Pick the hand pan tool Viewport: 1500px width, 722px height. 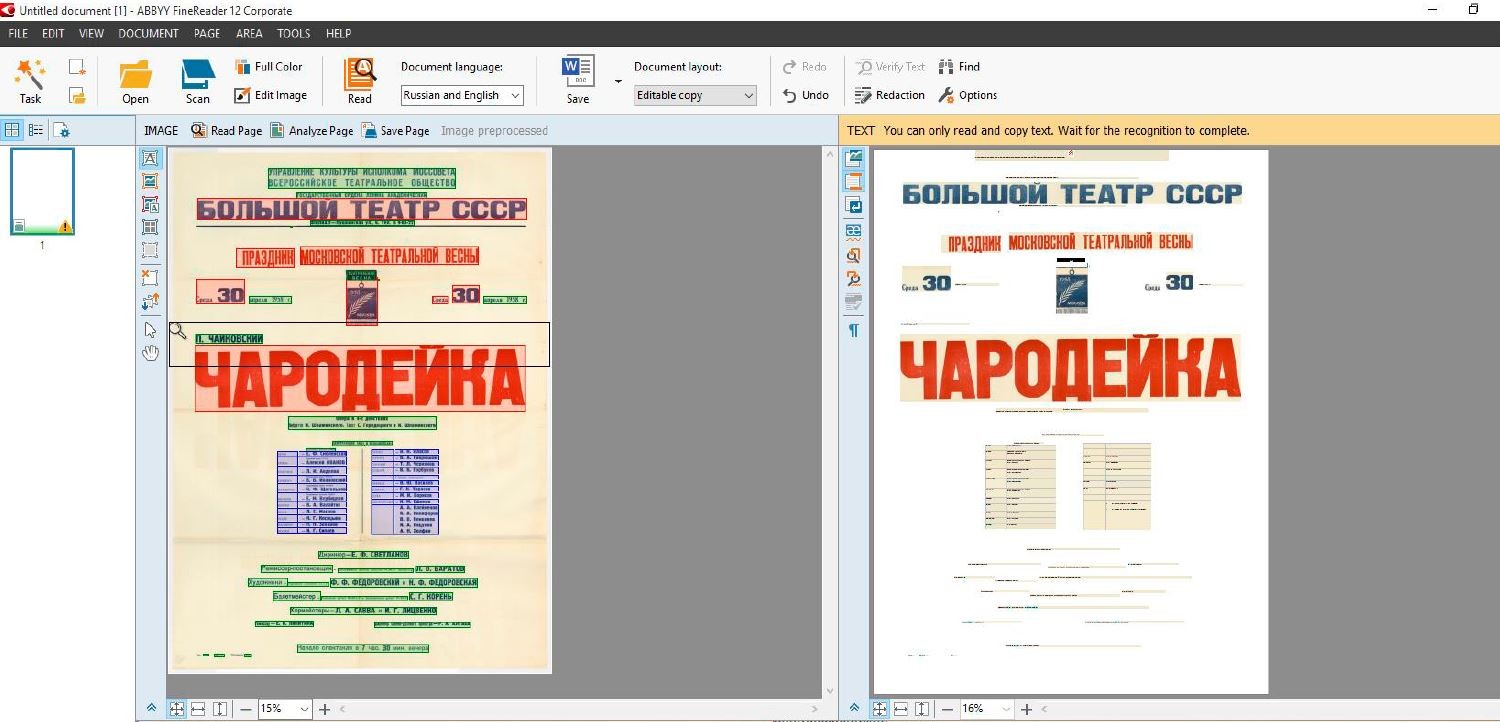[x=150, y=353]
